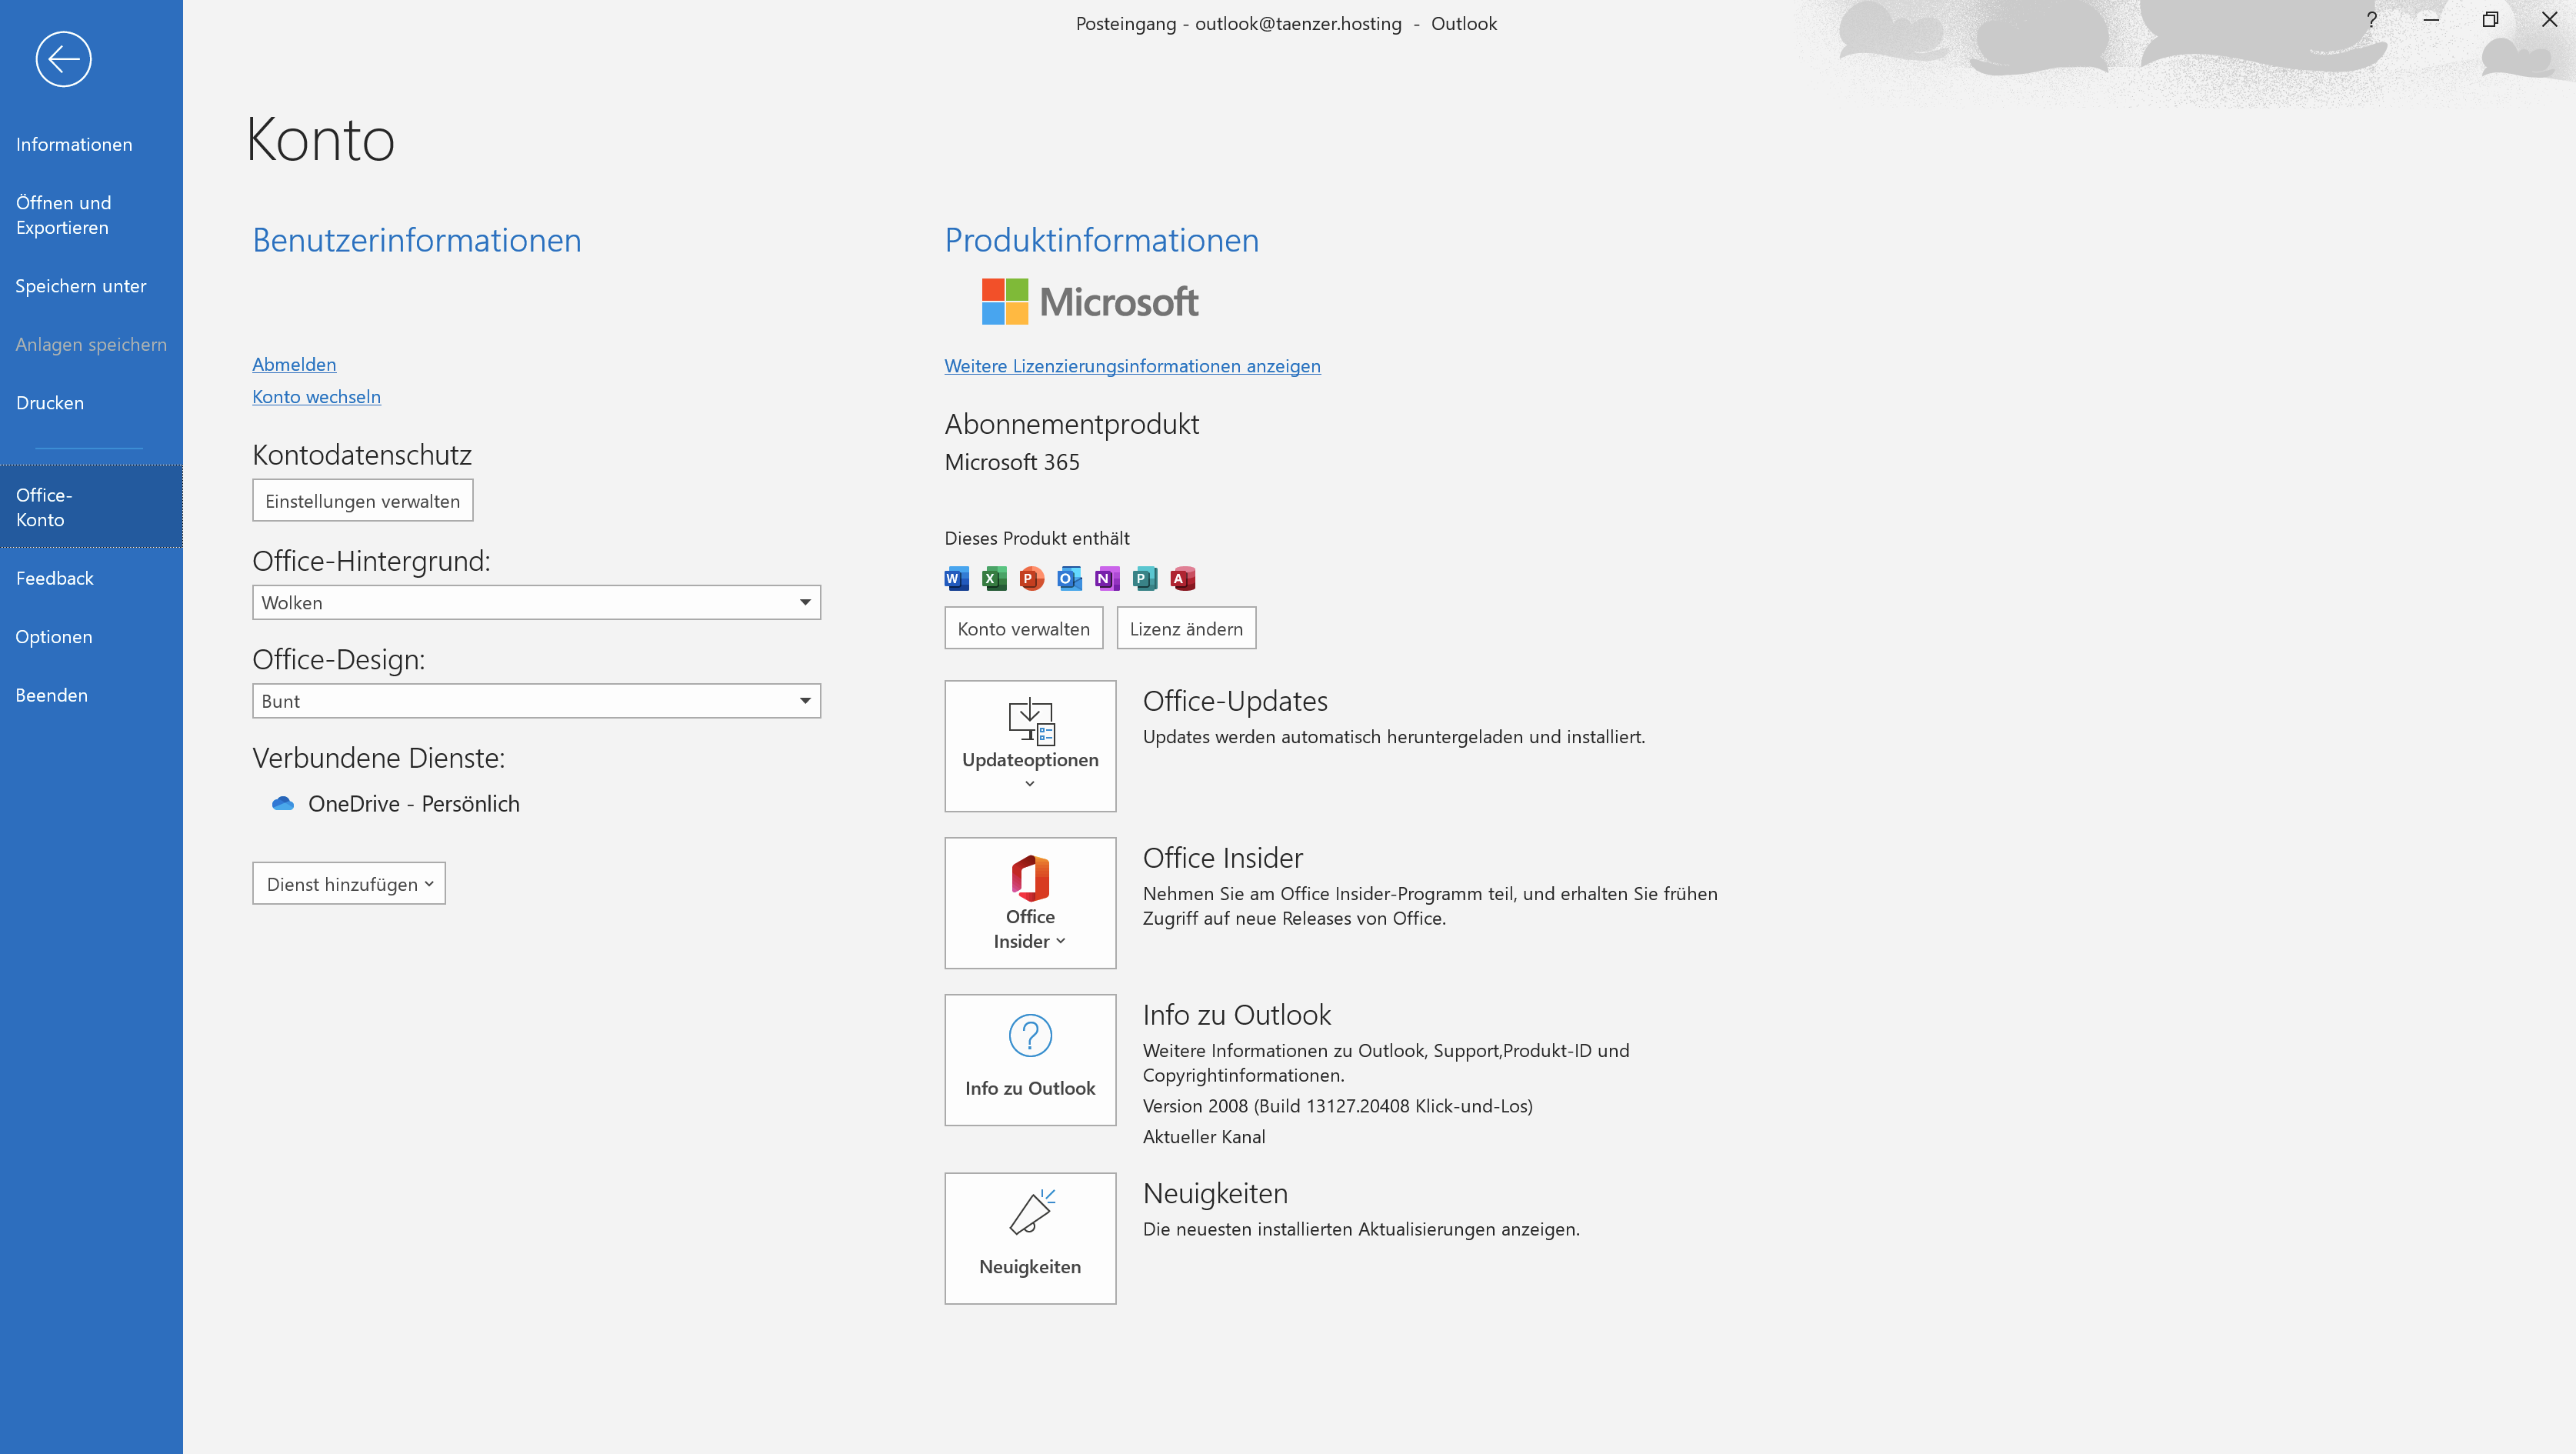
Task: Open Informationen from the sidebar
Action: pyautogui.click(x=73, y=144)
